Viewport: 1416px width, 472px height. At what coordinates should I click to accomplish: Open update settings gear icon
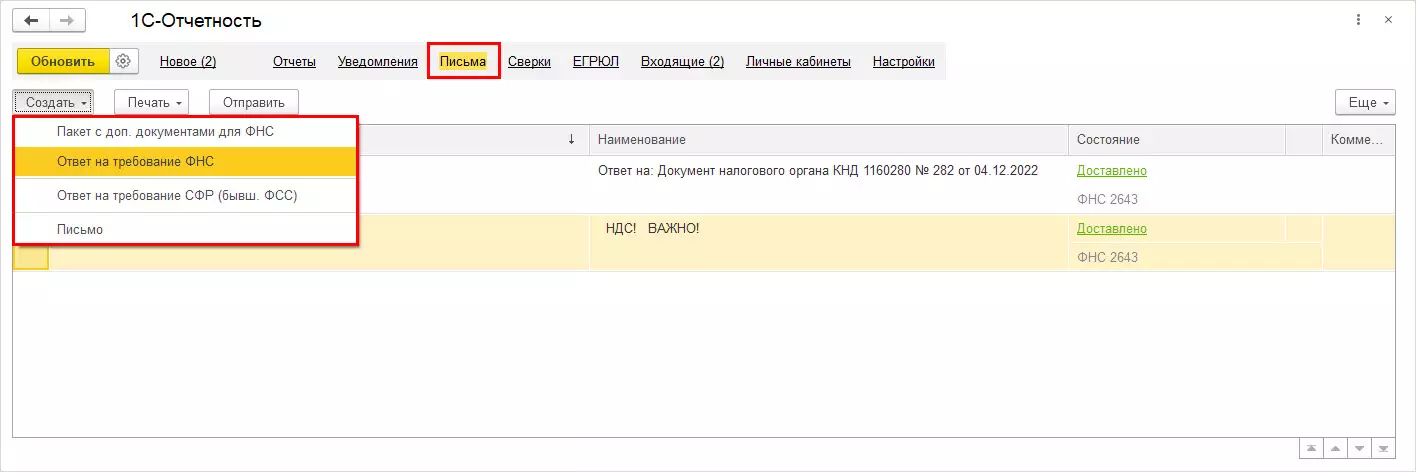123,61
